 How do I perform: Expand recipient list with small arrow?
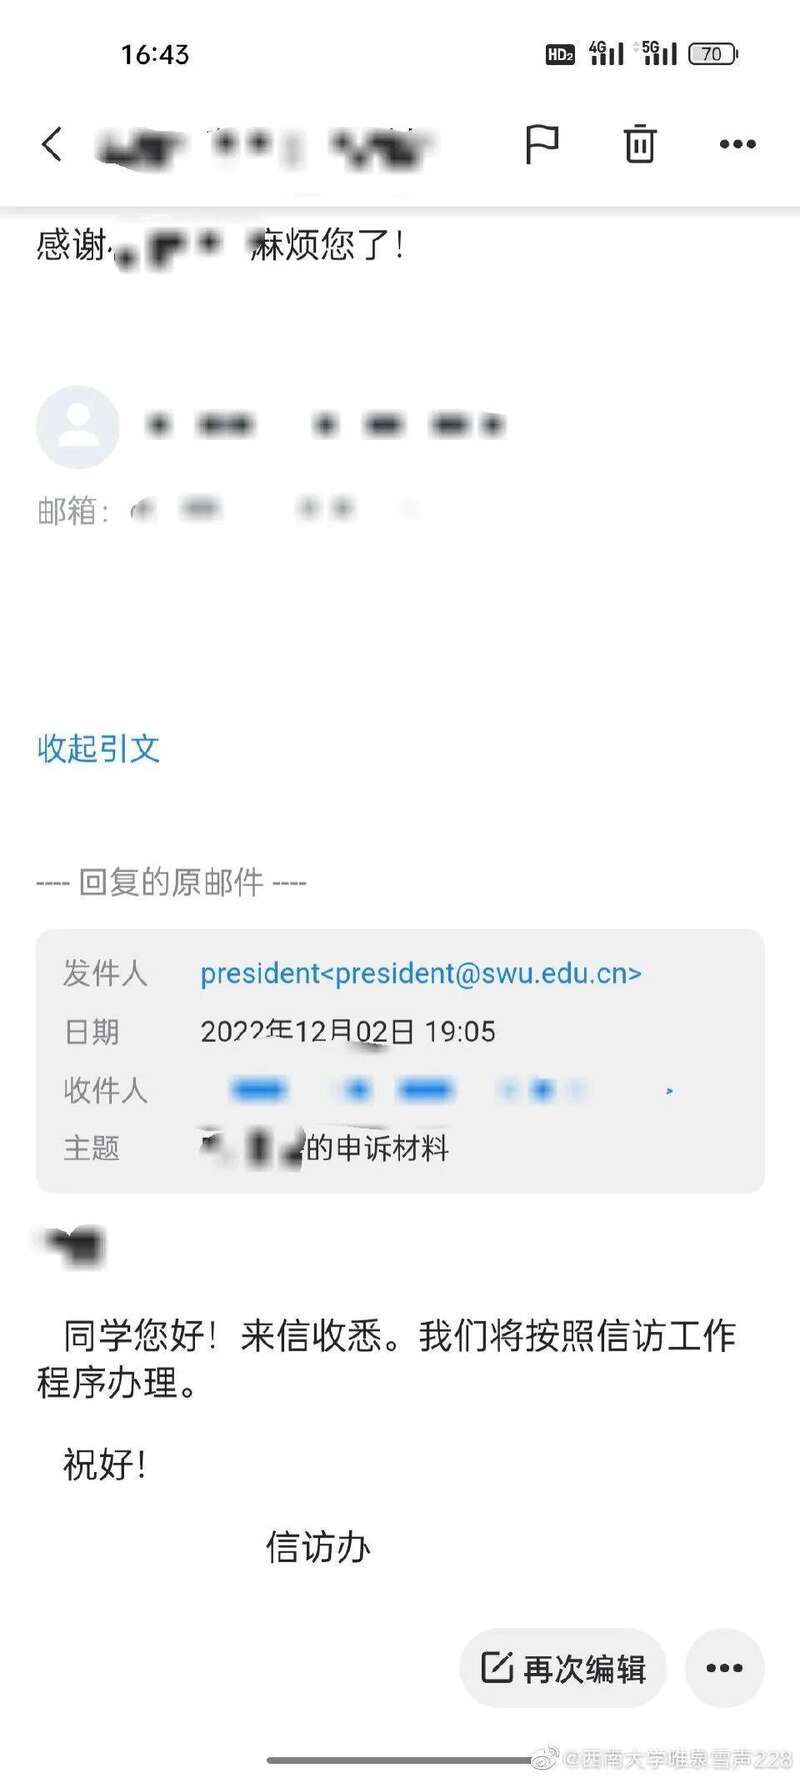669,1091
